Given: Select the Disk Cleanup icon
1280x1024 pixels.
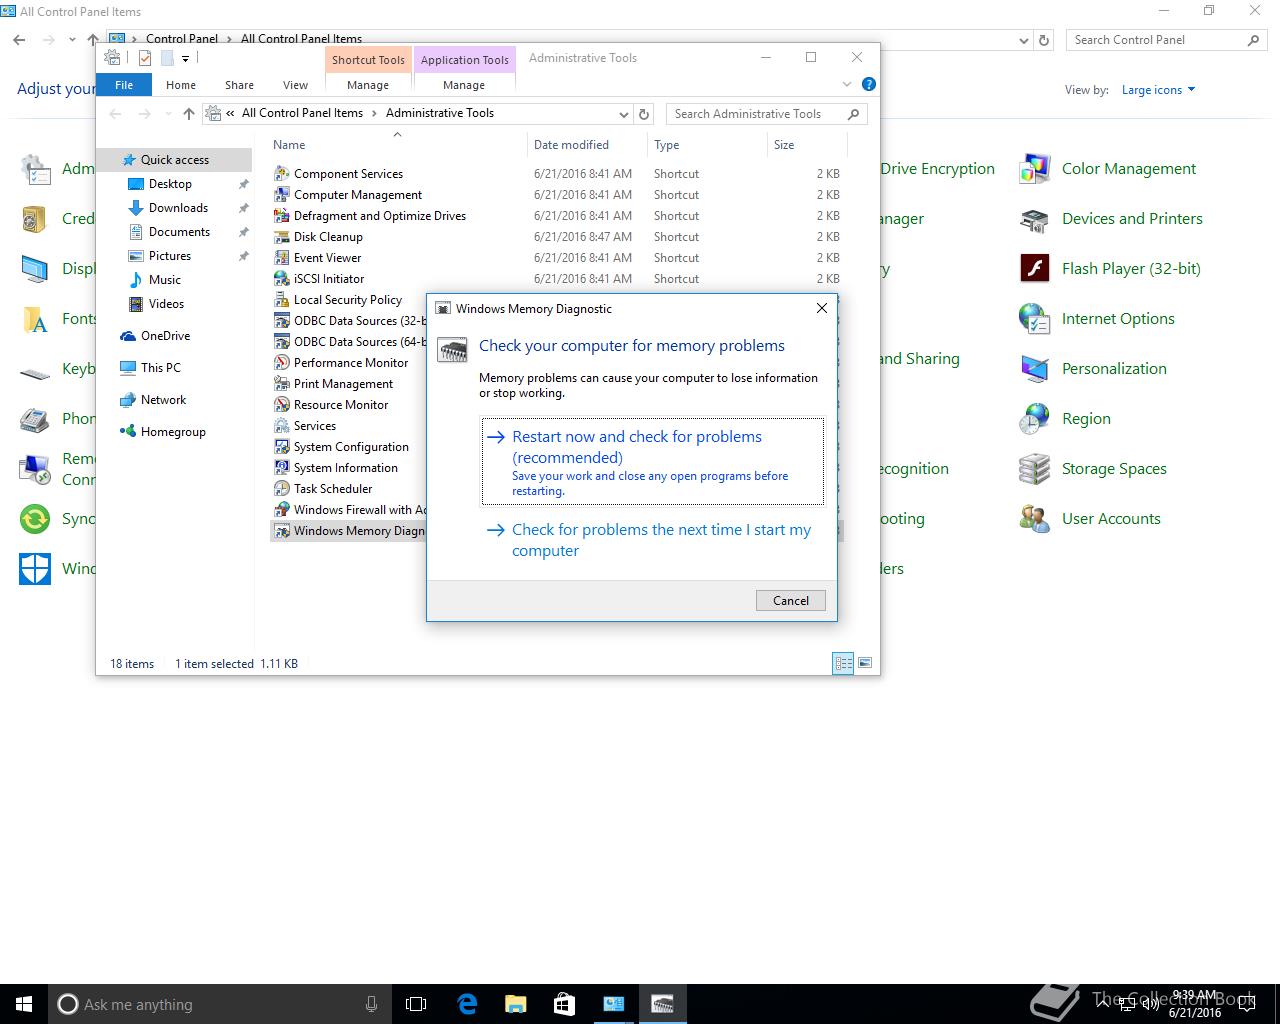Looking at the screenshot, I should point(282,237).
